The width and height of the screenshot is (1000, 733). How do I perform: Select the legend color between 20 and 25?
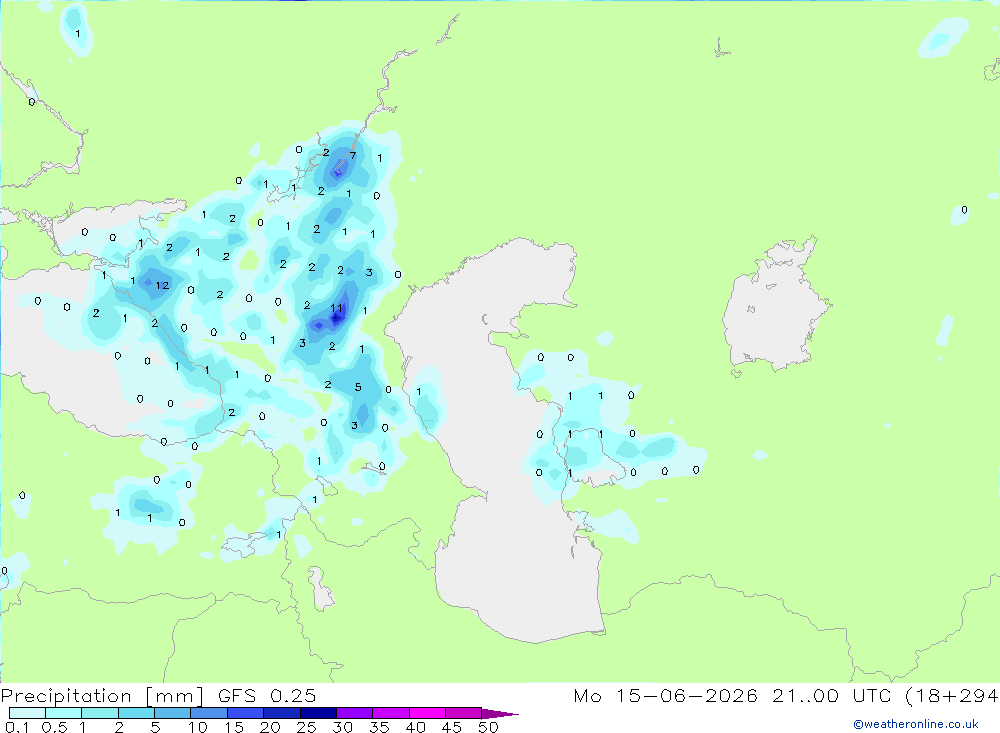click(x=281, y=713)
